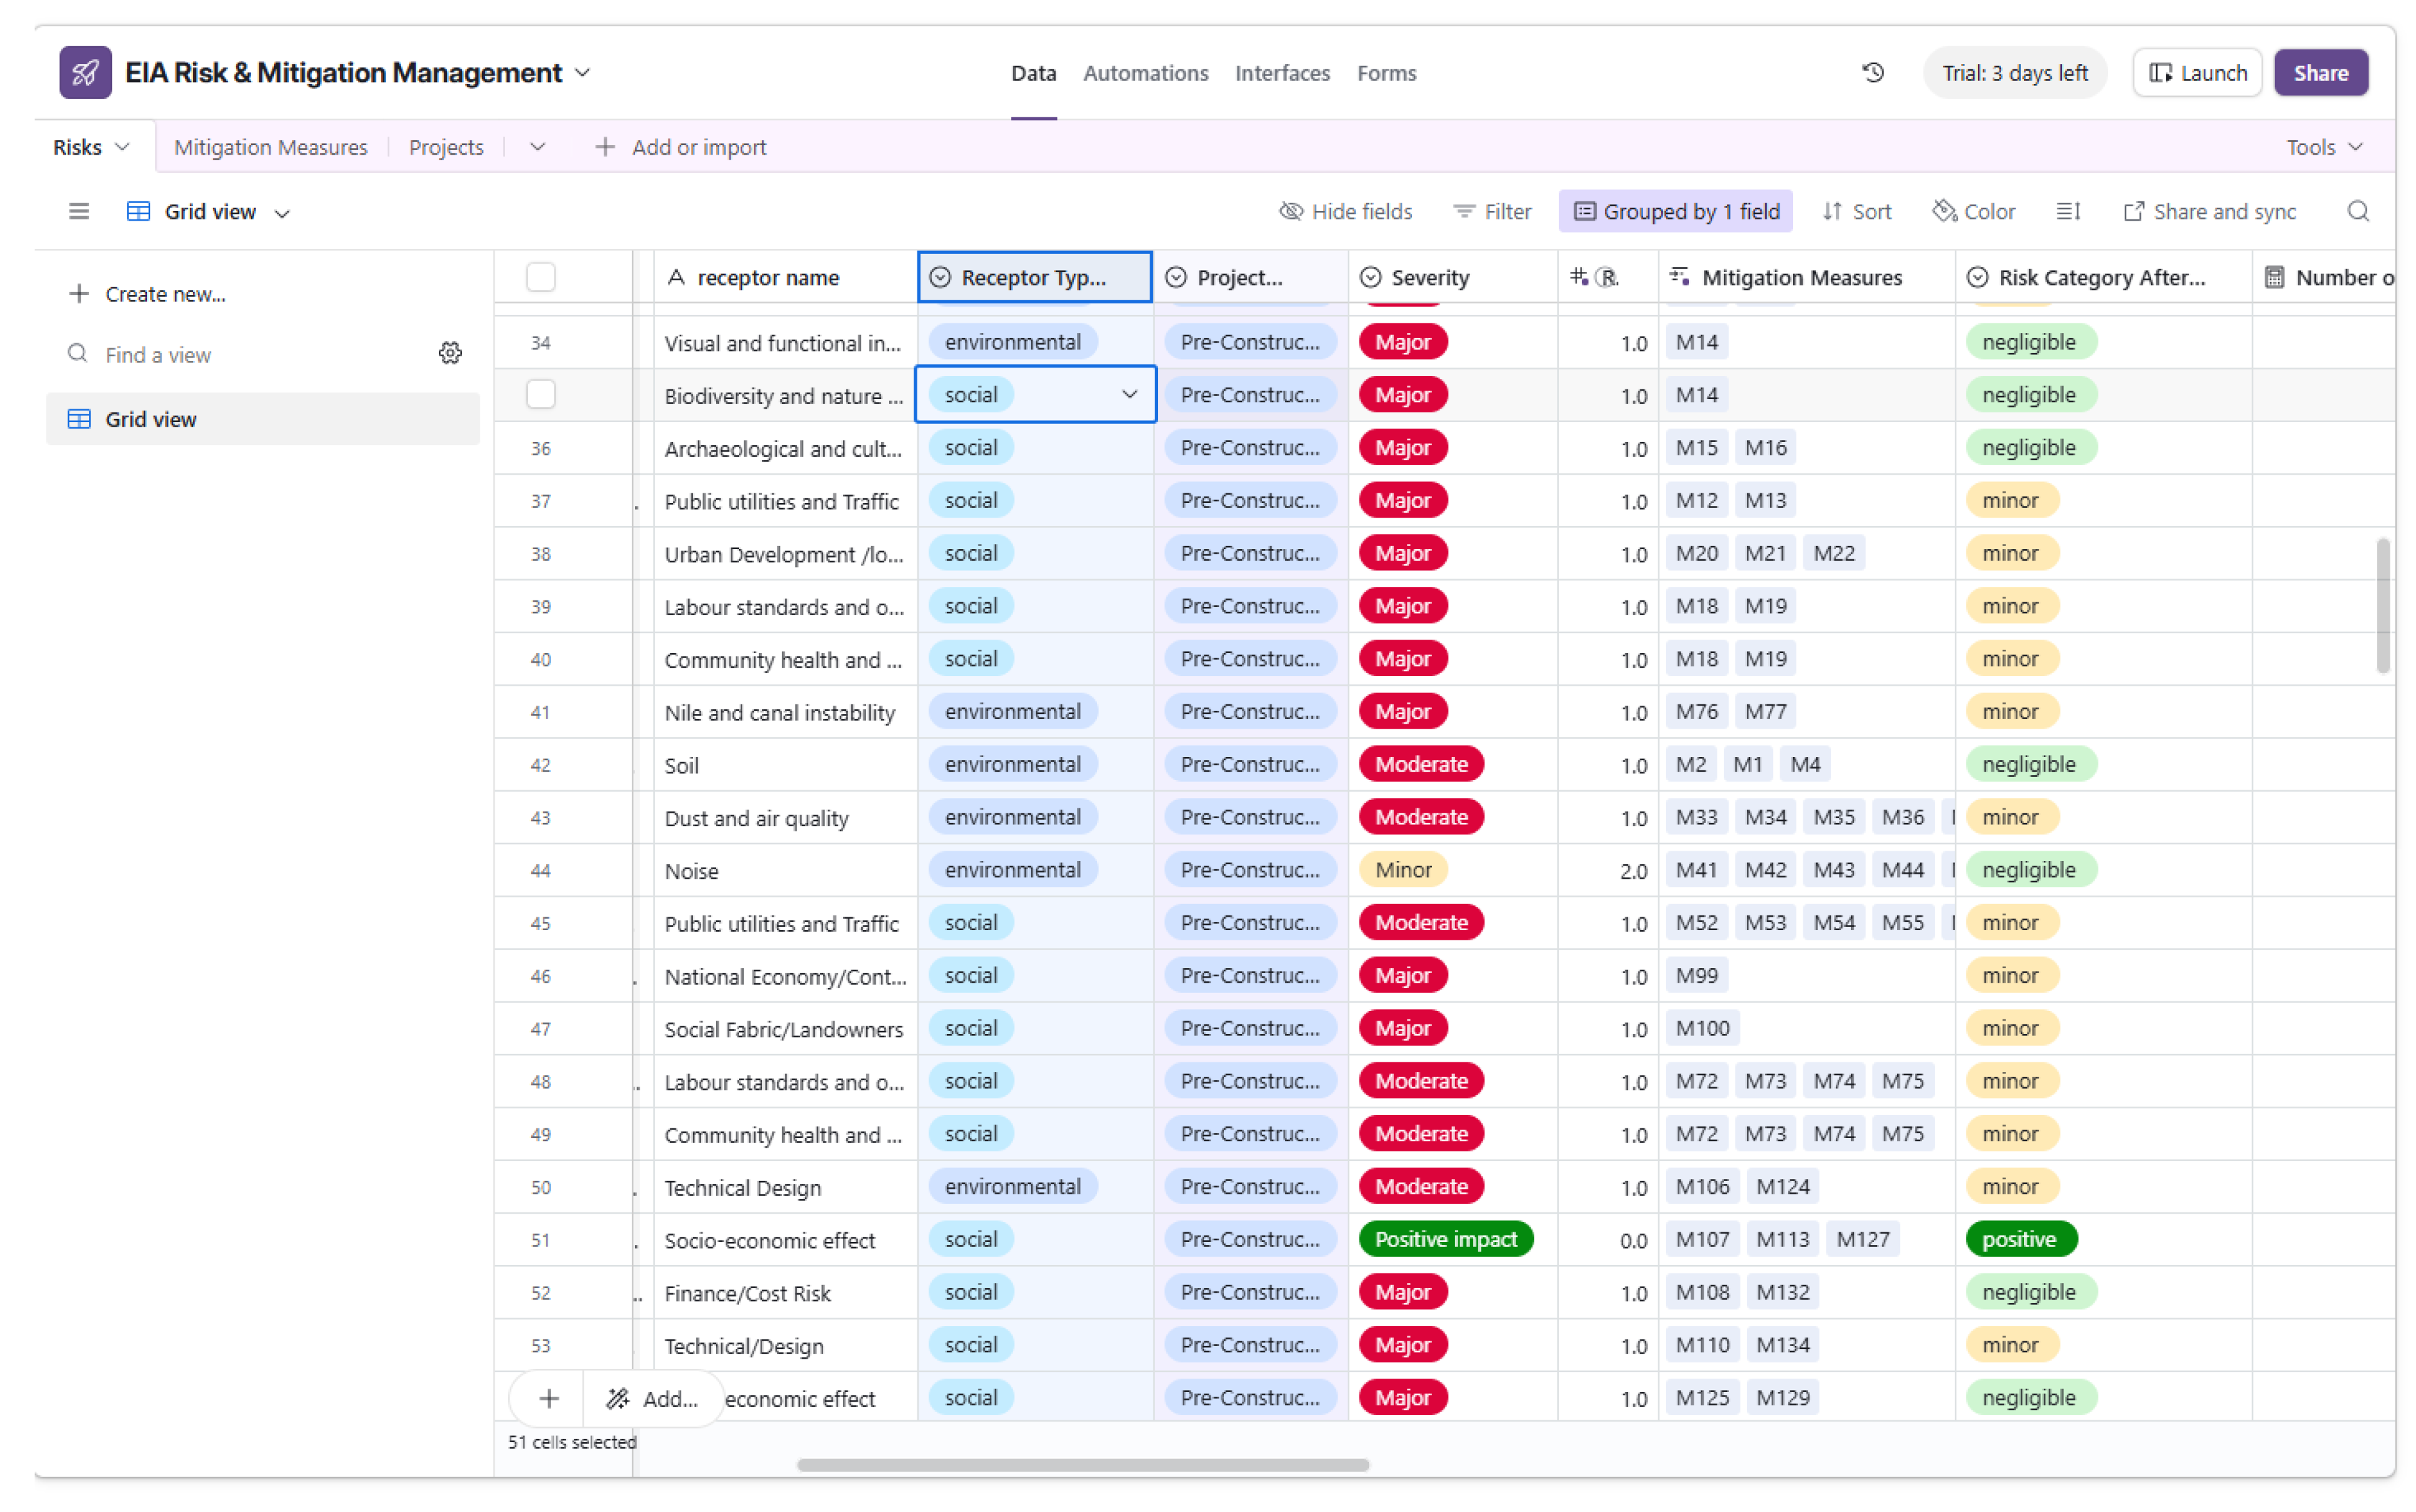Click the row height icon
Image resolution: width=2416 pixels, height=1512 pixels.
pyautogui.click(x=2067, y=211)
